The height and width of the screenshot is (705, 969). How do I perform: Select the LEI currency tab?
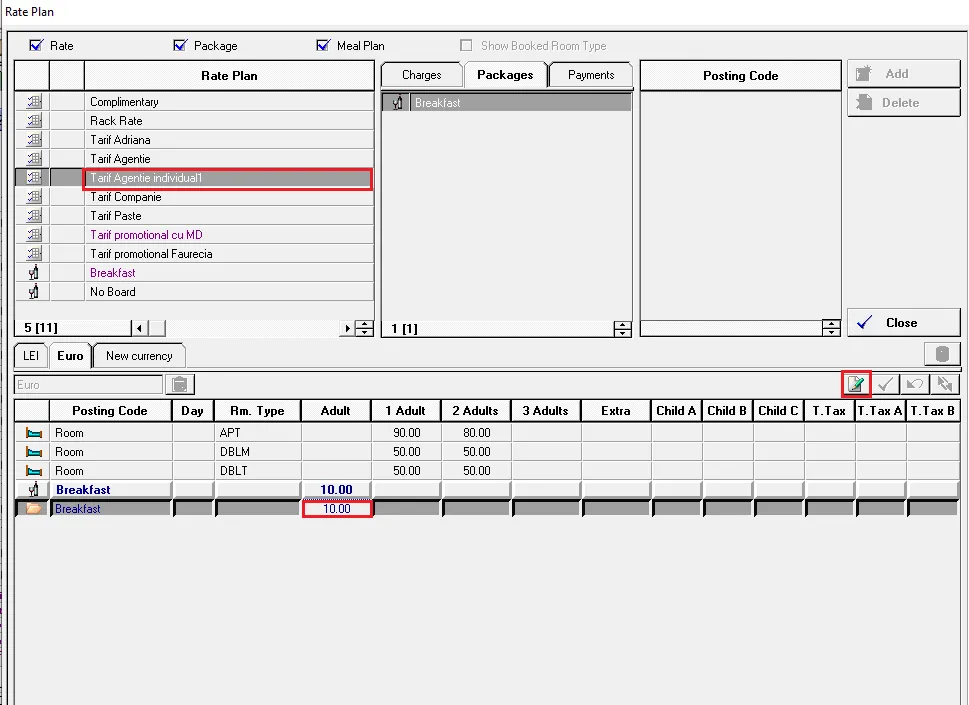(31, 356)
